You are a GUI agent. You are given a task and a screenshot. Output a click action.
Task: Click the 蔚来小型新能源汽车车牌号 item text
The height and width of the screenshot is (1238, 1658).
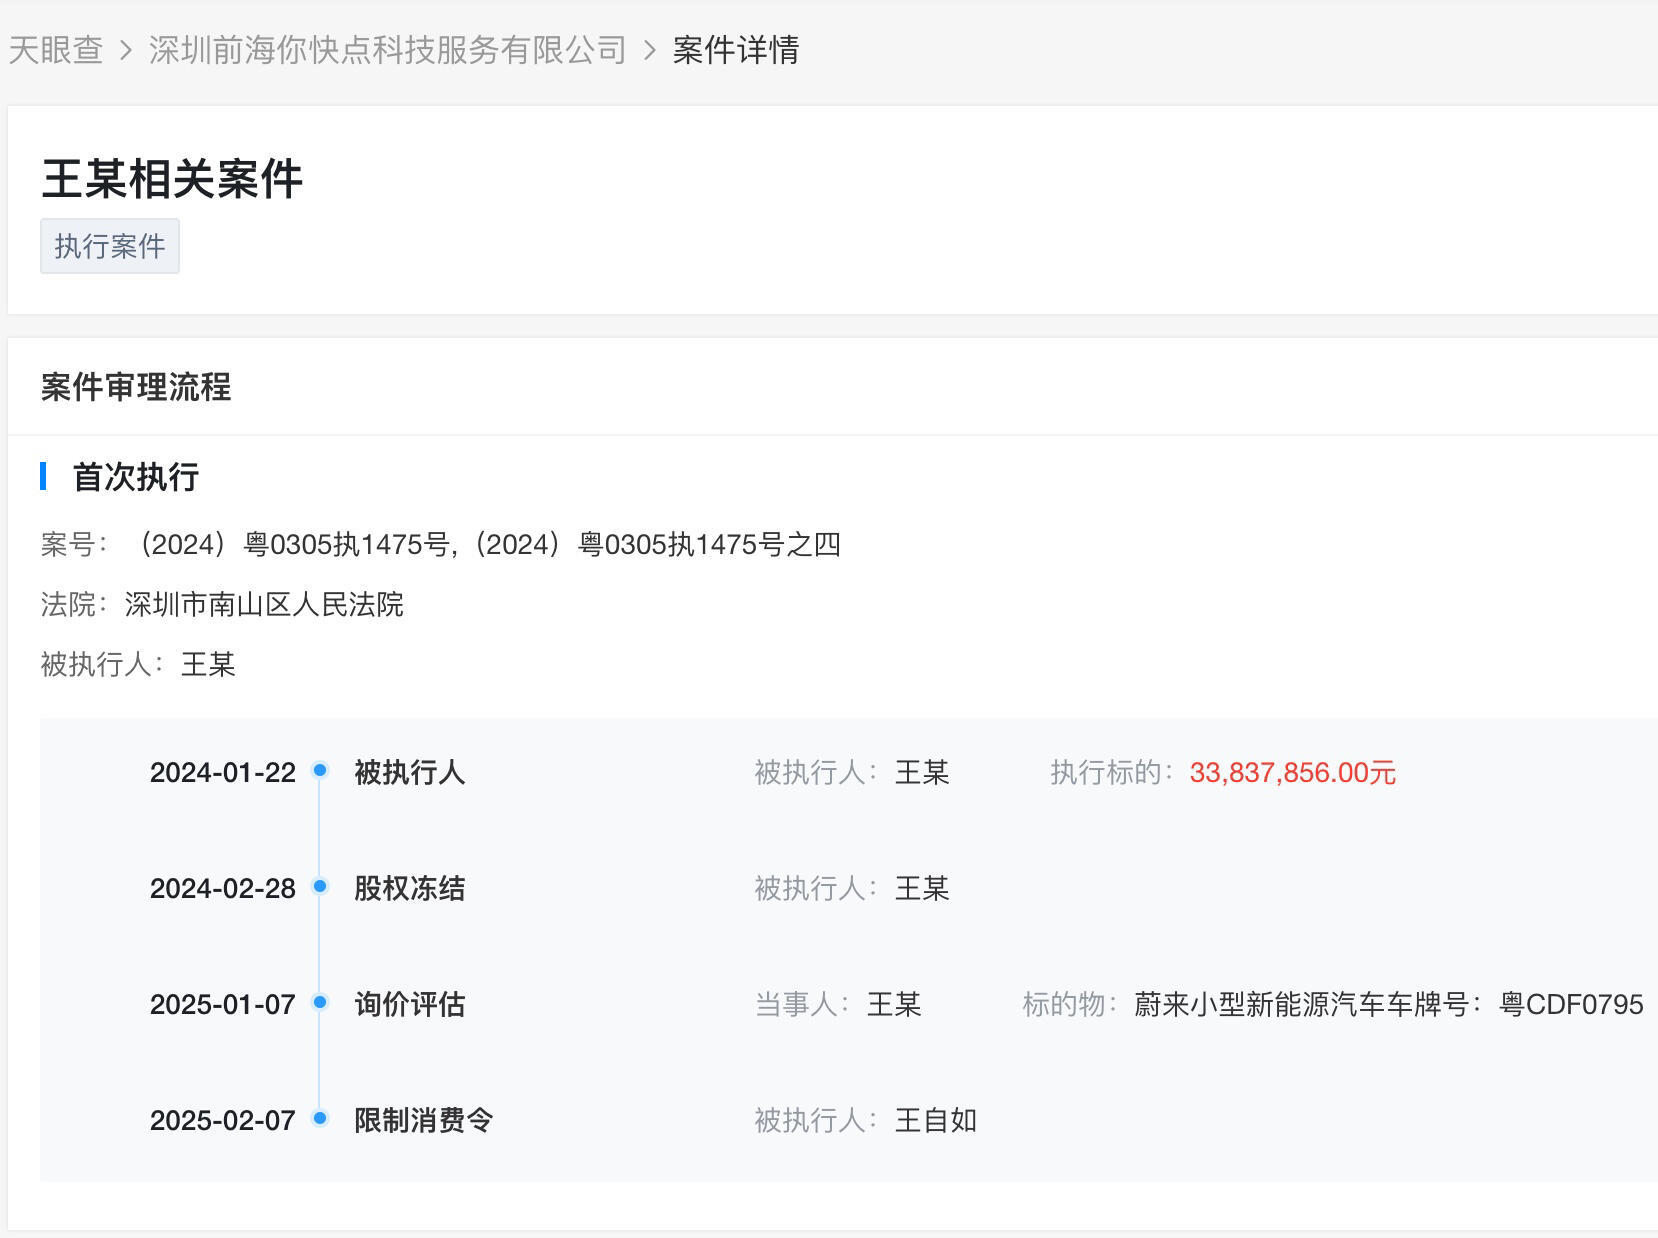pyautogui.click(x=1389, y=1004)
